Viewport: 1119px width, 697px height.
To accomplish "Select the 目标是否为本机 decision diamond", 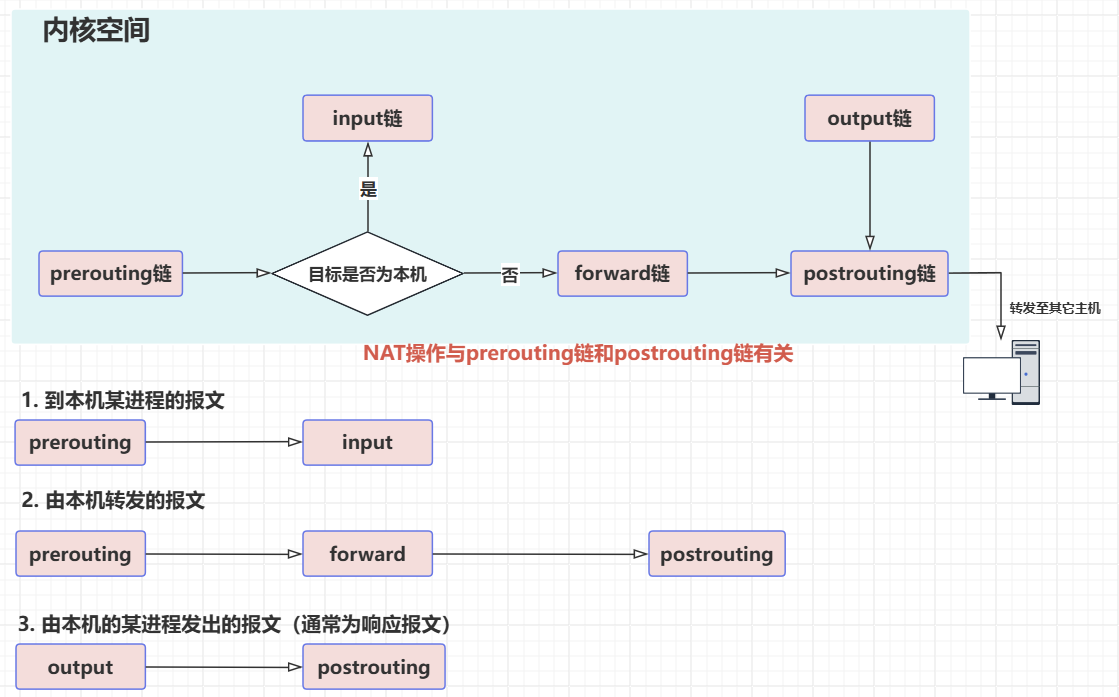I will click(x=368, y=273).
